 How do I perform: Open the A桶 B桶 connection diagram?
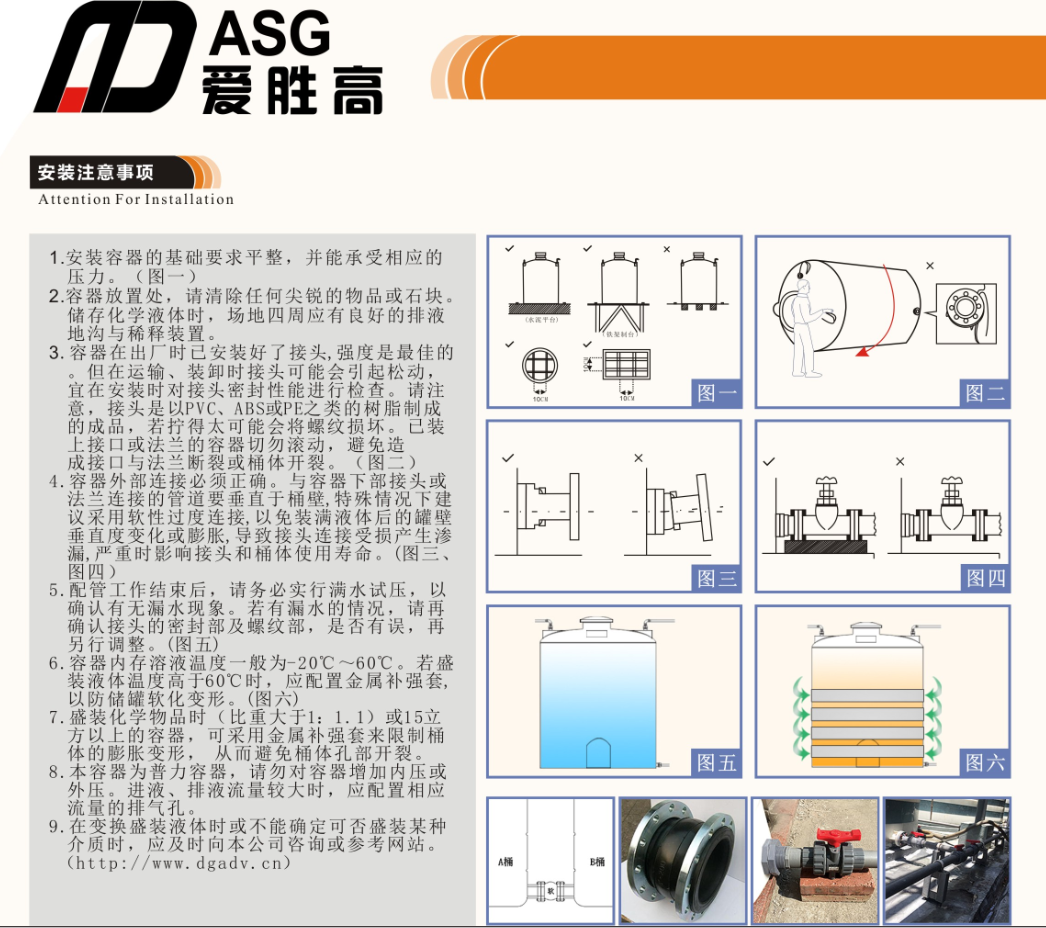pyautogui.click(x=550, y=858)
